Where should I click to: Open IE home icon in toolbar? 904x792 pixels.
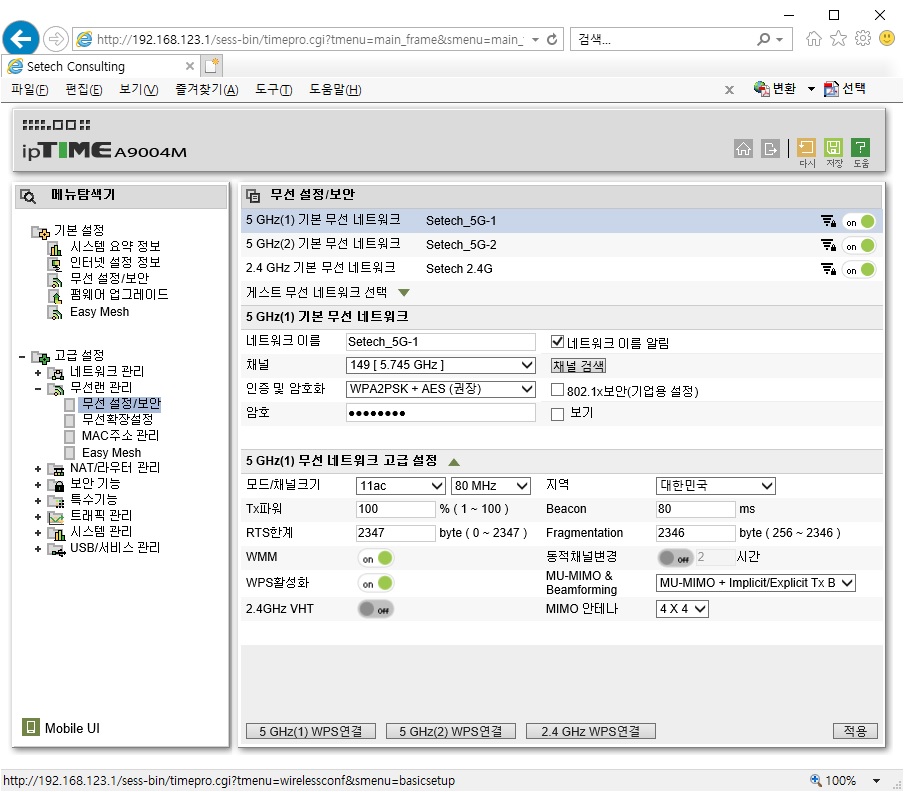coord(813,39)
